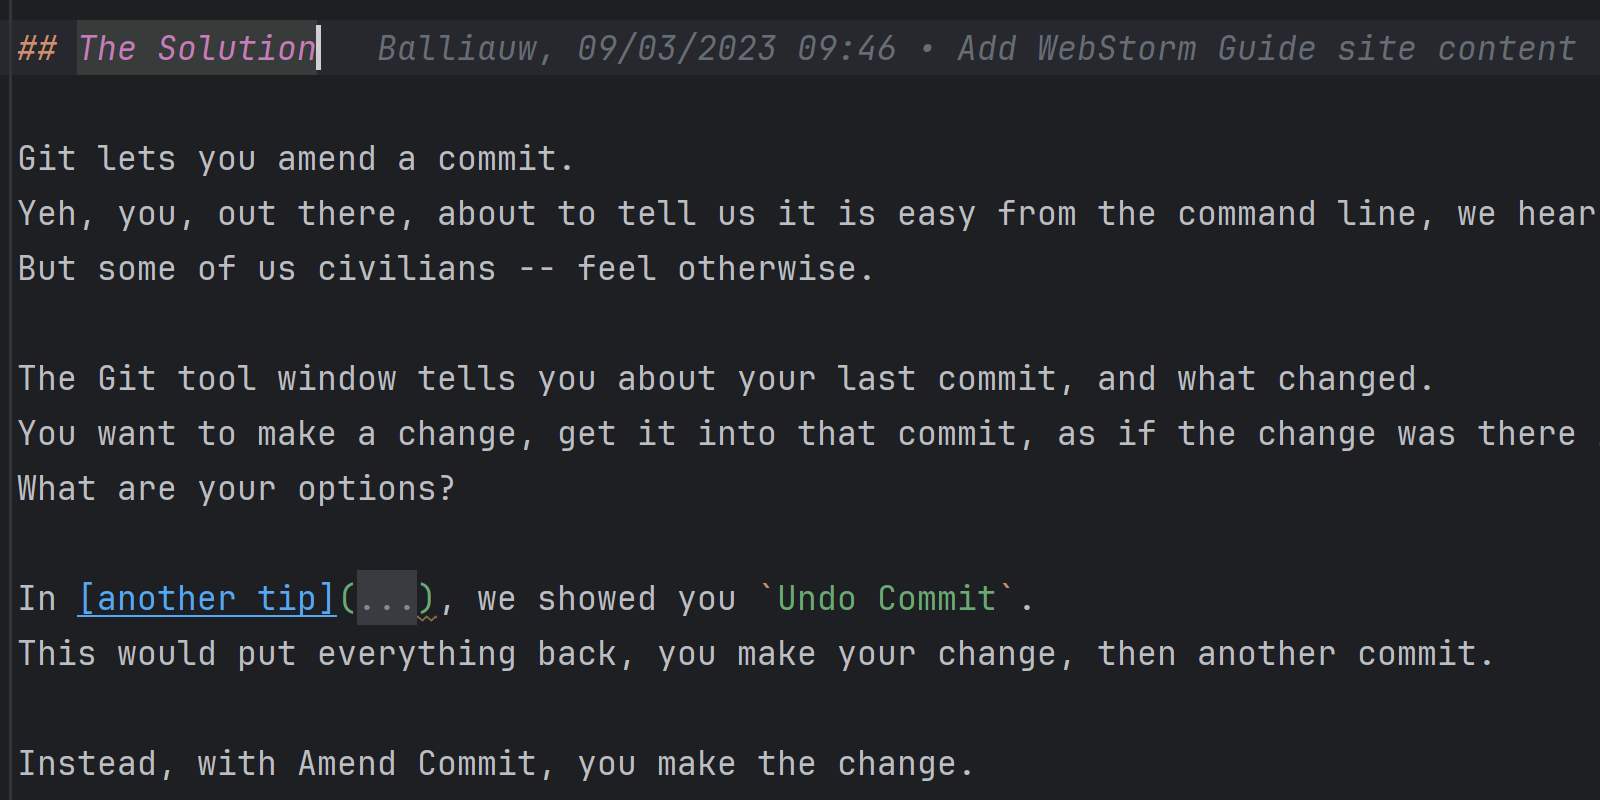Click the words 'Amend Commit' in last line
Screen dimensions: 1600x800
[417, 763]
